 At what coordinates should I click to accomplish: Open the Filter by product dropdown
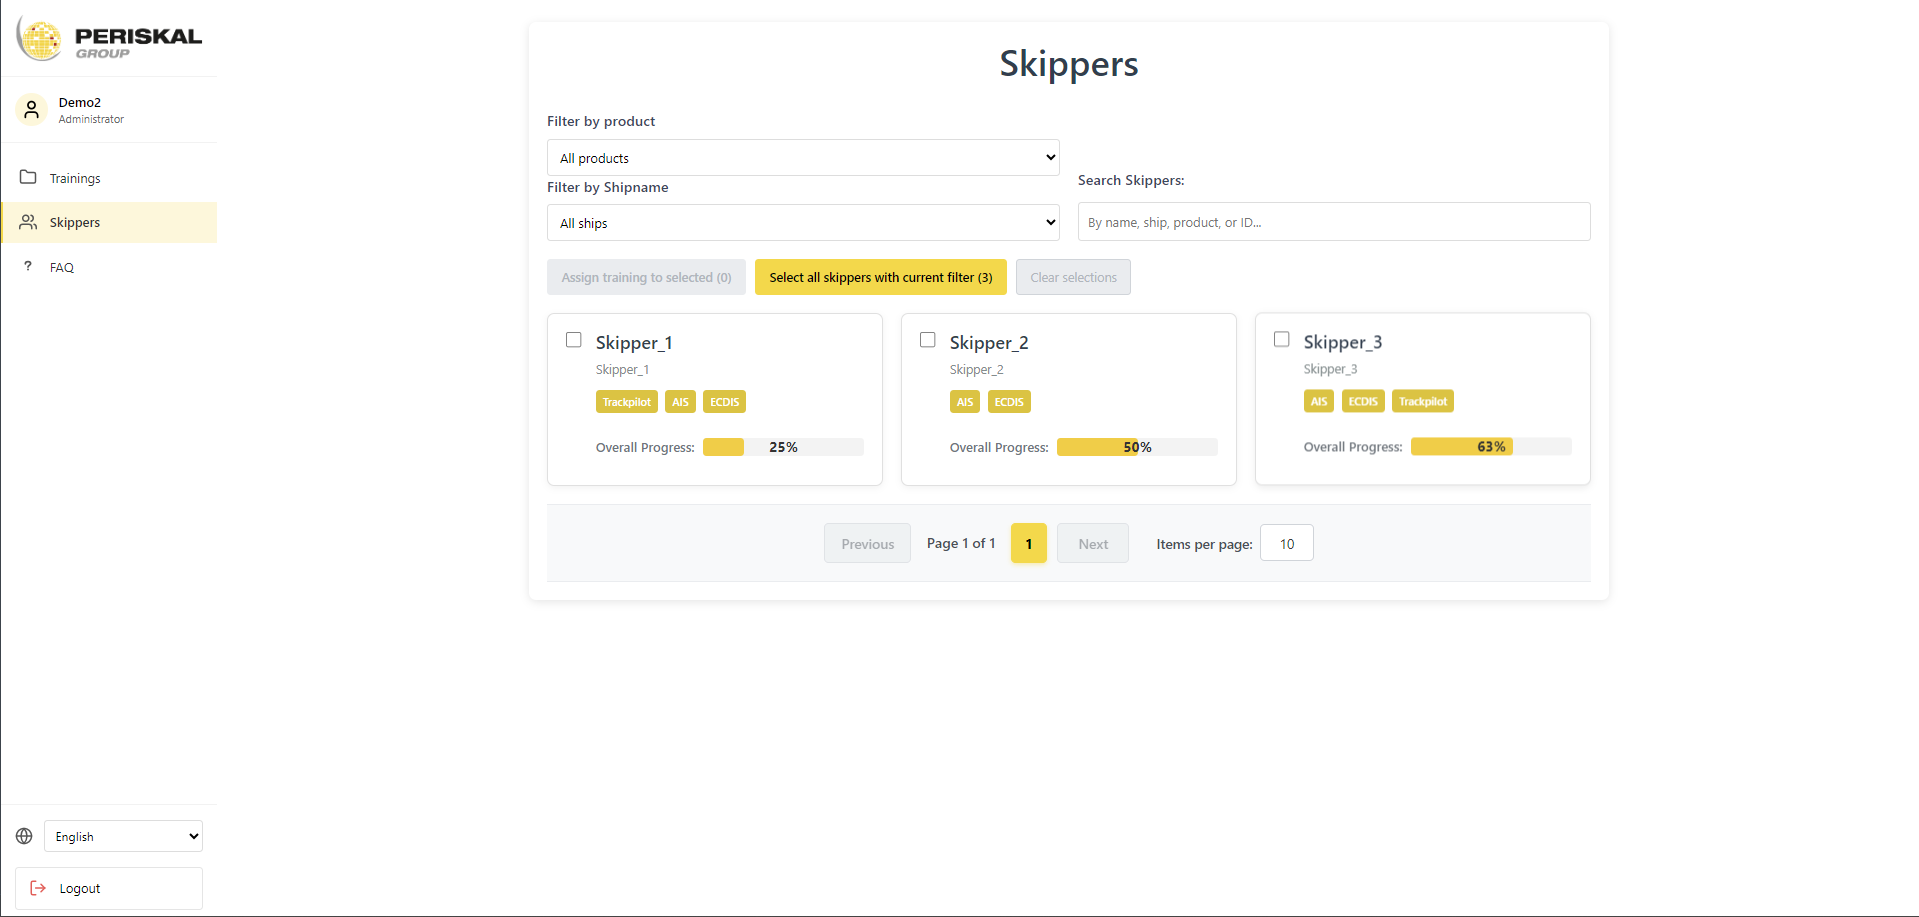(x=803, y=158)
